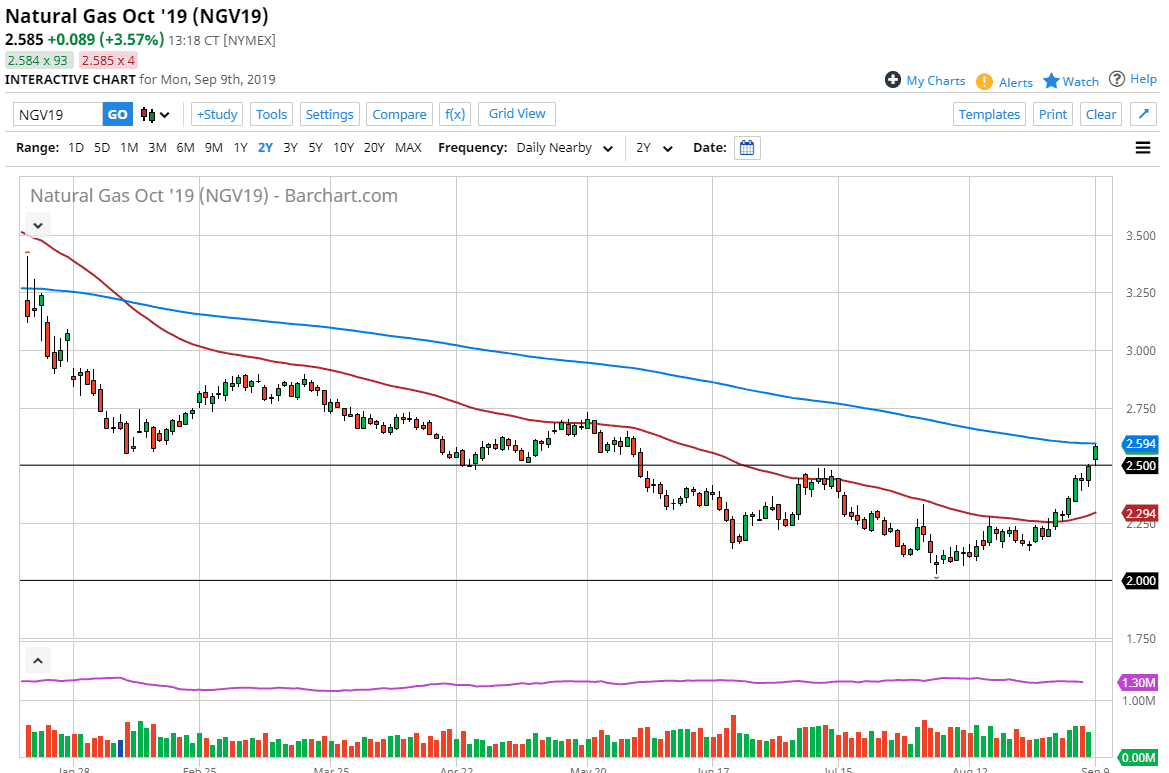Click the Watch star icon
Image resolution: width=1169 pixels, height=773 pixels.
tap(1051, 81)
